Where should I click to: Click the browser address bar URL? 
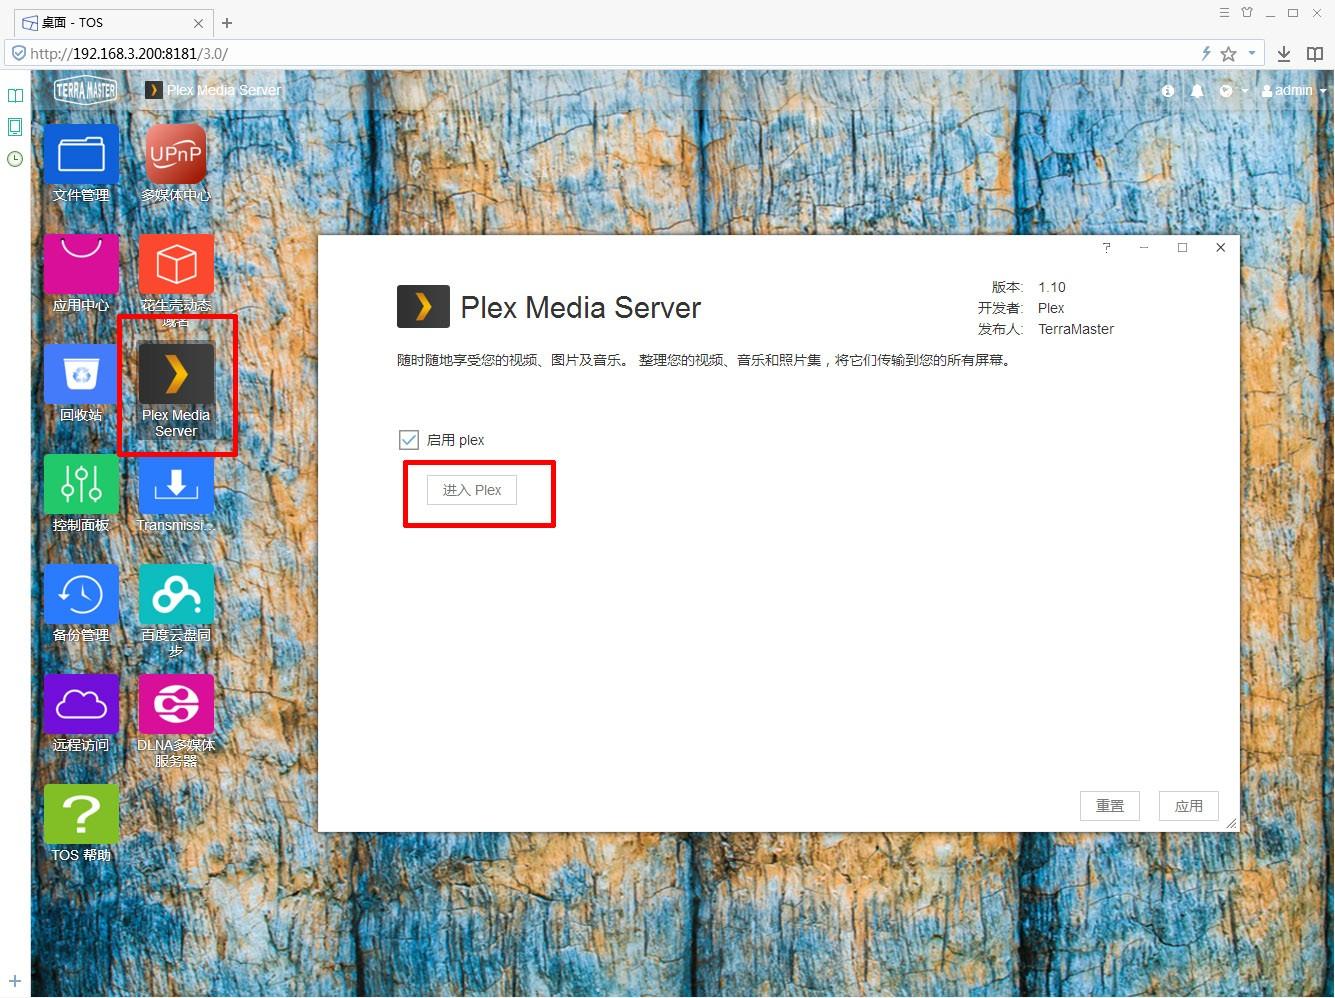coord(129,54)
